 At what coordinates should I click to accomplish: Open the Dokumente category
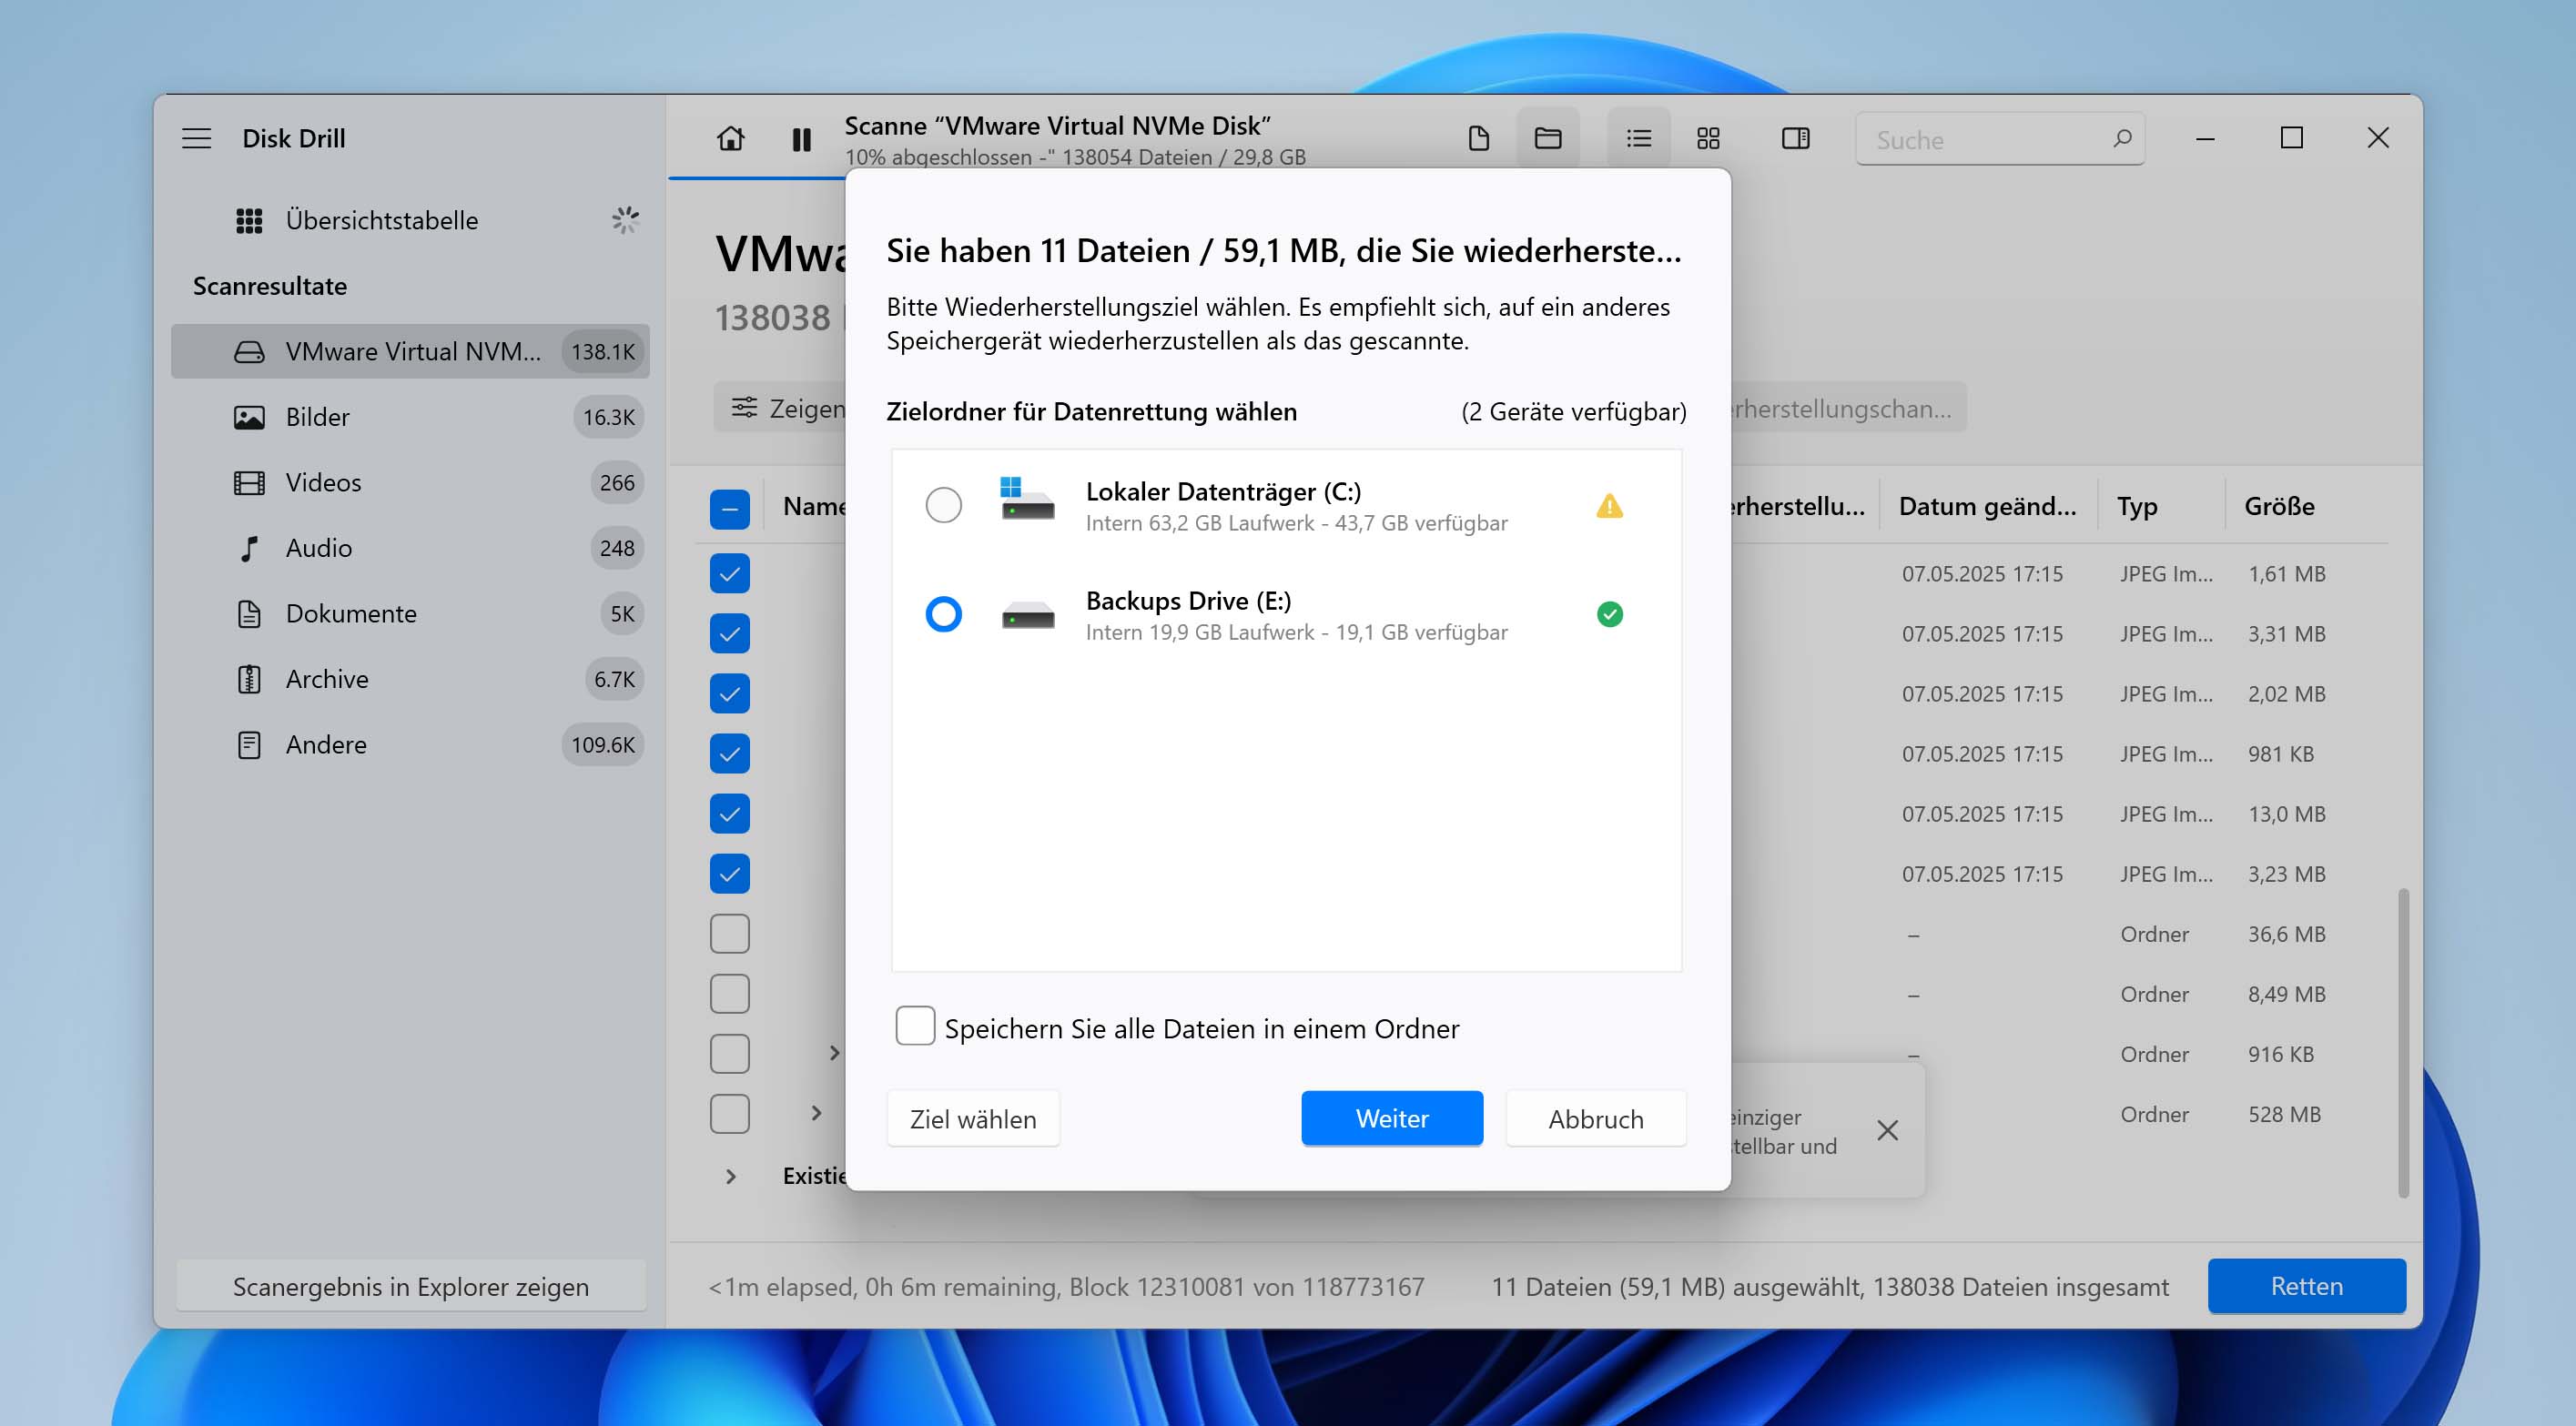coord(411,613)
